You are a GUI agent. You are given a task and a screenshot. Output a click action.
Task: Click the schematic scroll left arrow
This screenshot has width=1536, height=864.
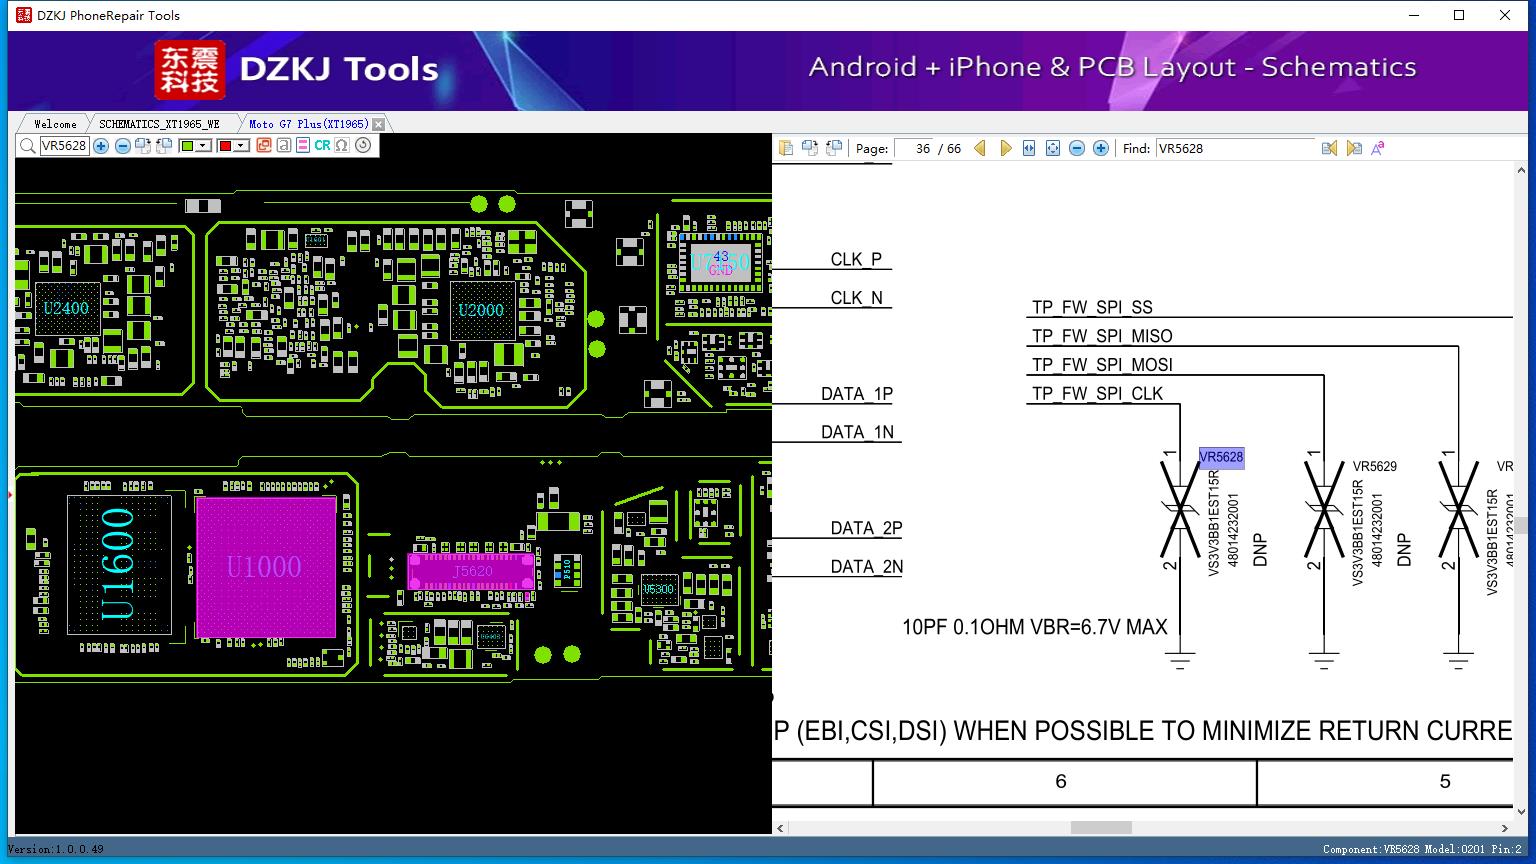tap(781, 828)
